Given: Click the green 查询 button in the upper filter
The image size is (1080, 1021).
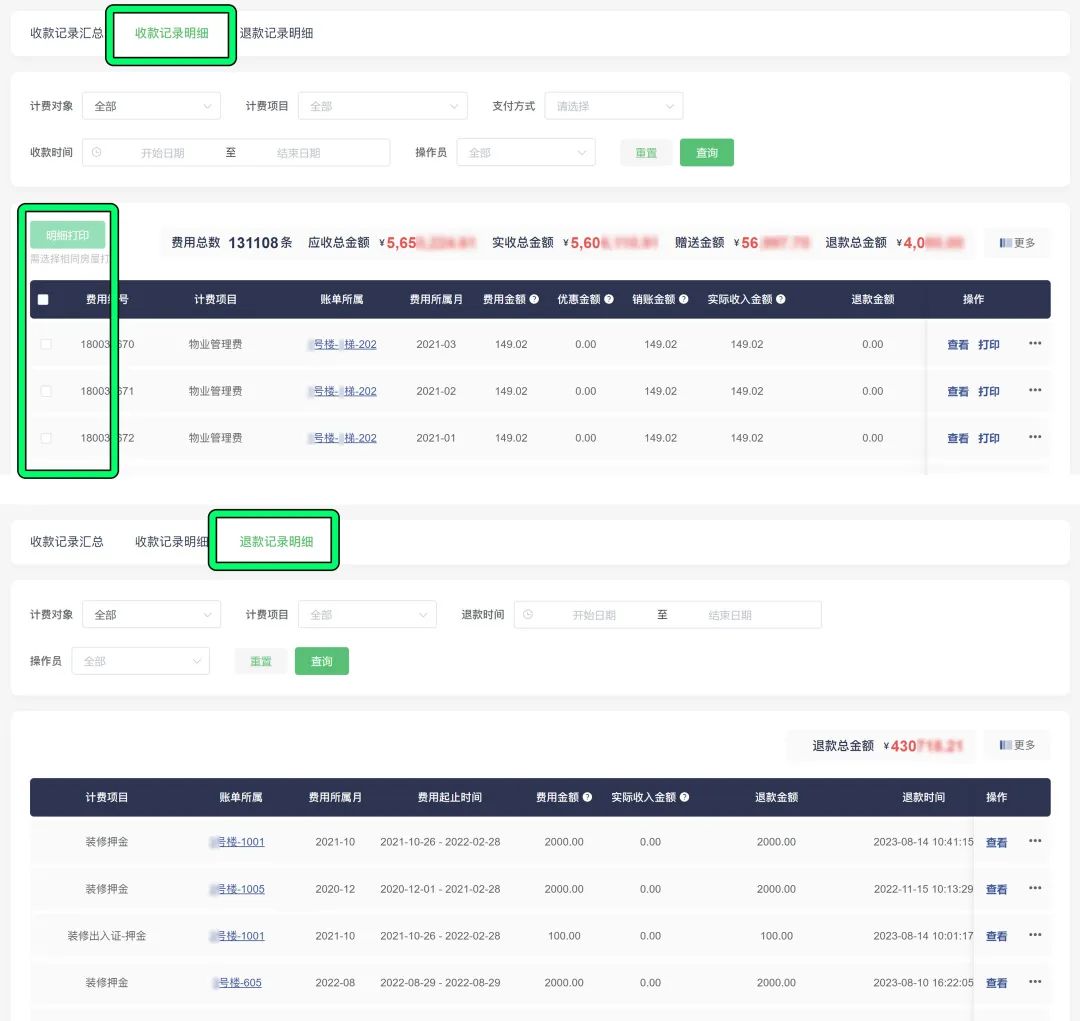Looking at the screenshot, I should (x=706, y=153).
